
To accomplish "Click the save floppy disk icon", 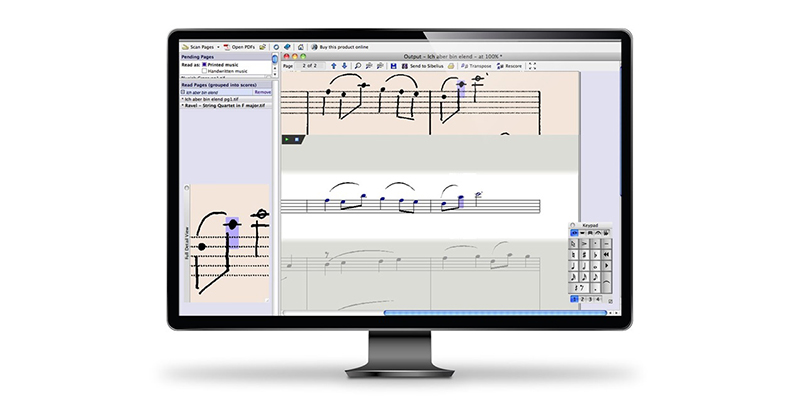I will 393,66.
